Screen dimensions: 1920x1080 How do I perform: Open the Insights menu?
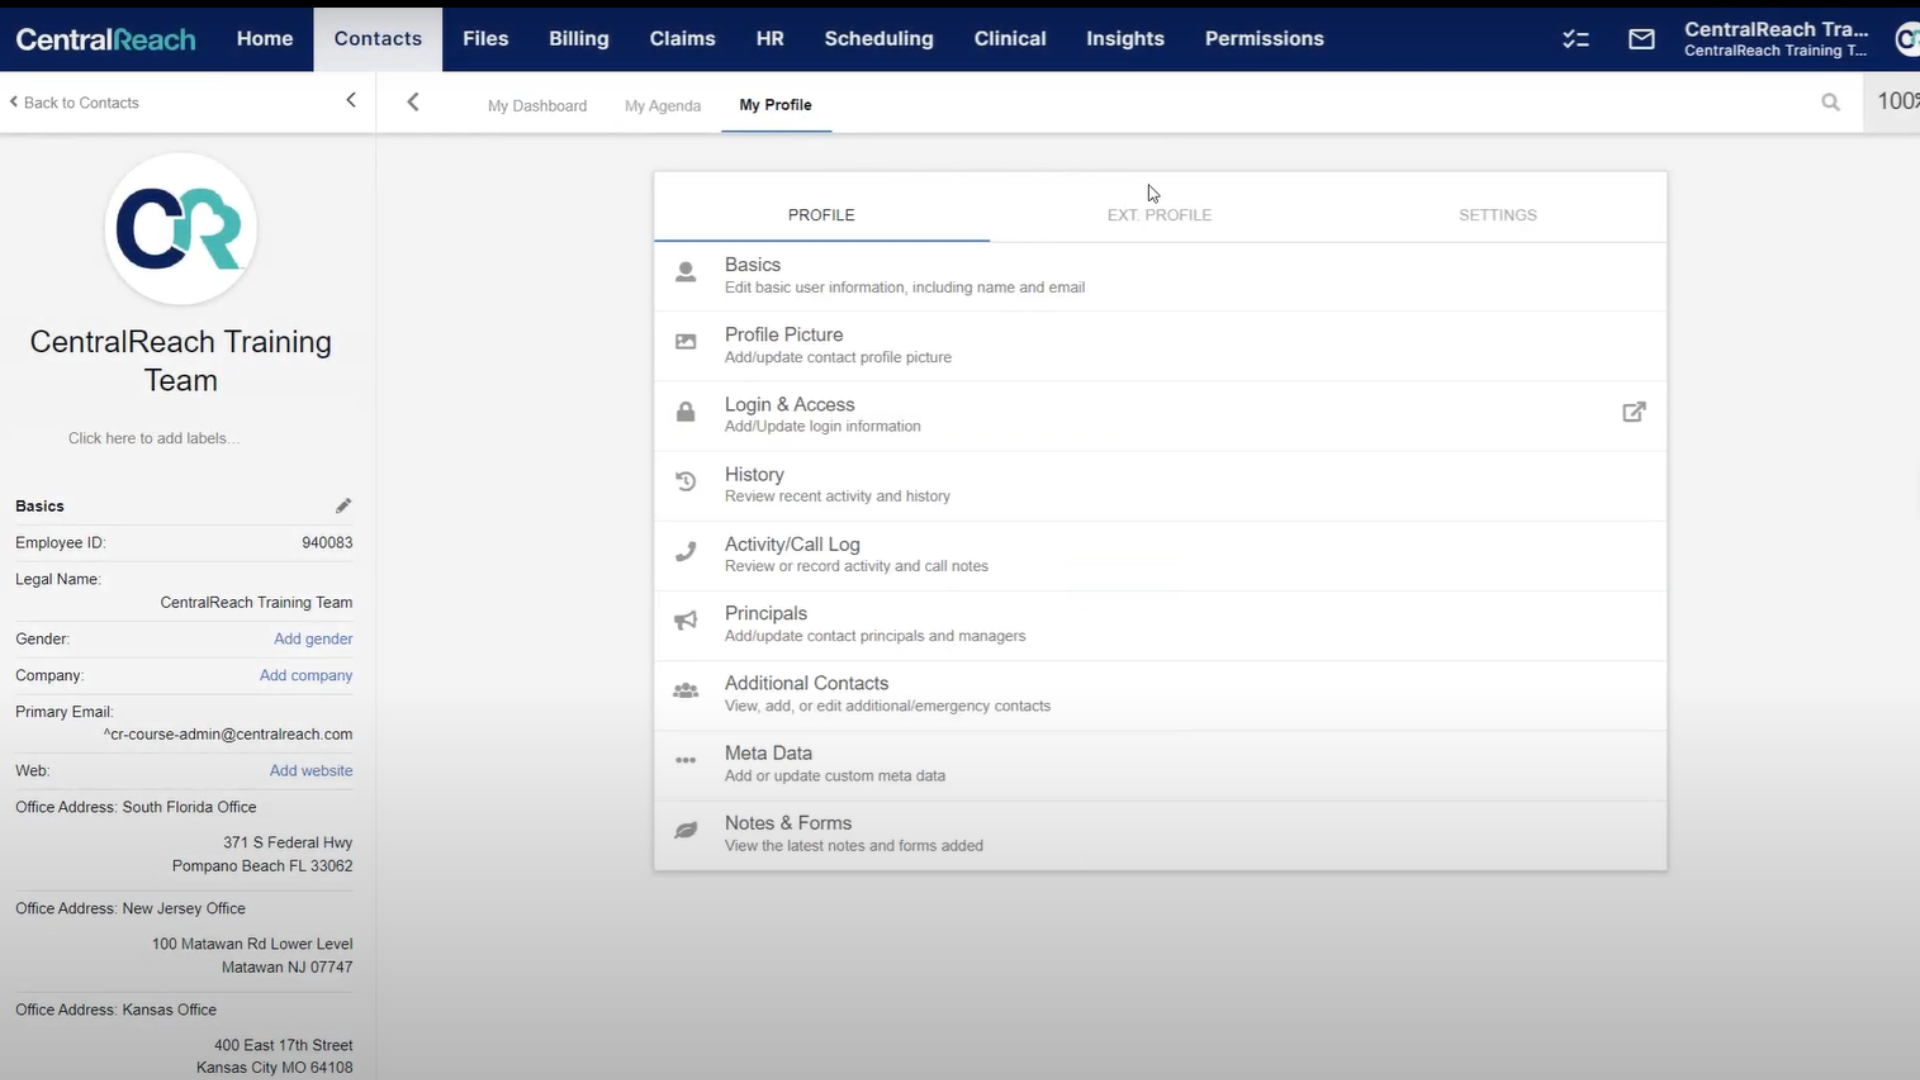coord(1125,39)
